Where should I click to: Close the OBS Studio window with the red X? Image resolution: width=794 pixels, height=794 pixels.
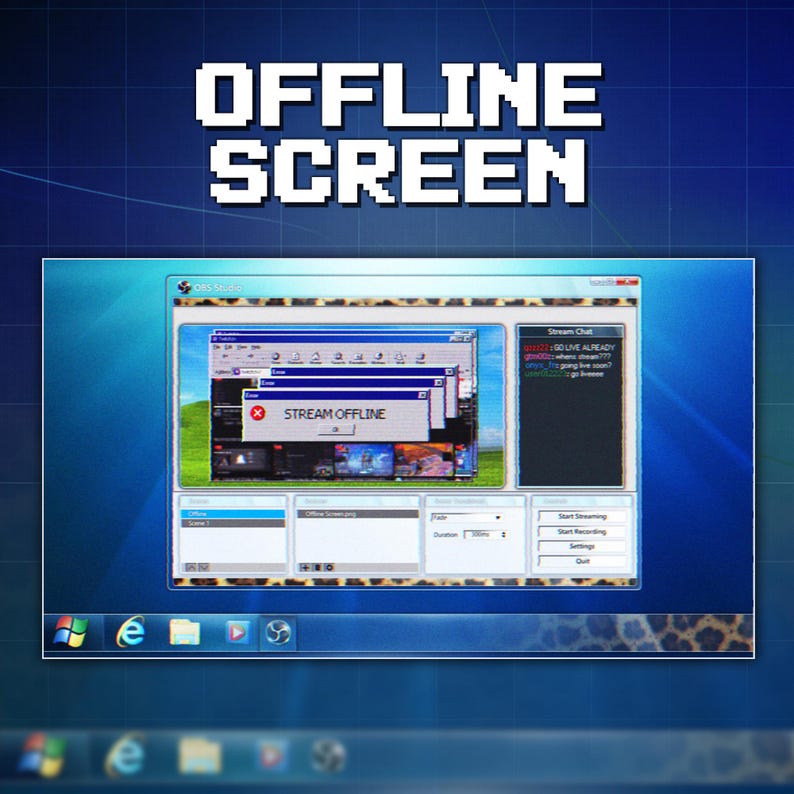[628, 282]
